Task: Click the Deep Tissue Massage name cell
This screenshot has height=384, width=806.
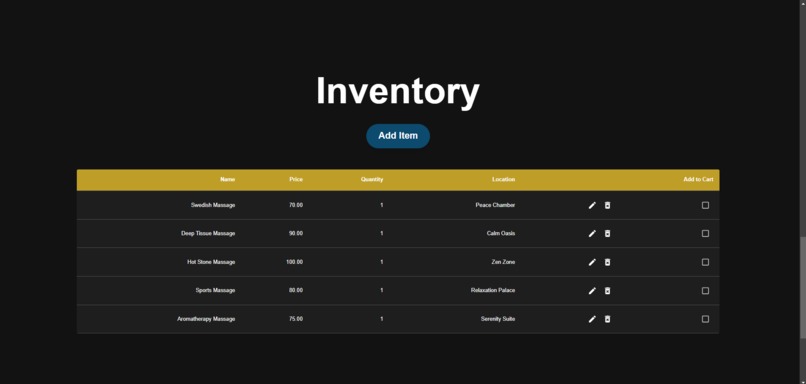Action: [x=208, y=233]
